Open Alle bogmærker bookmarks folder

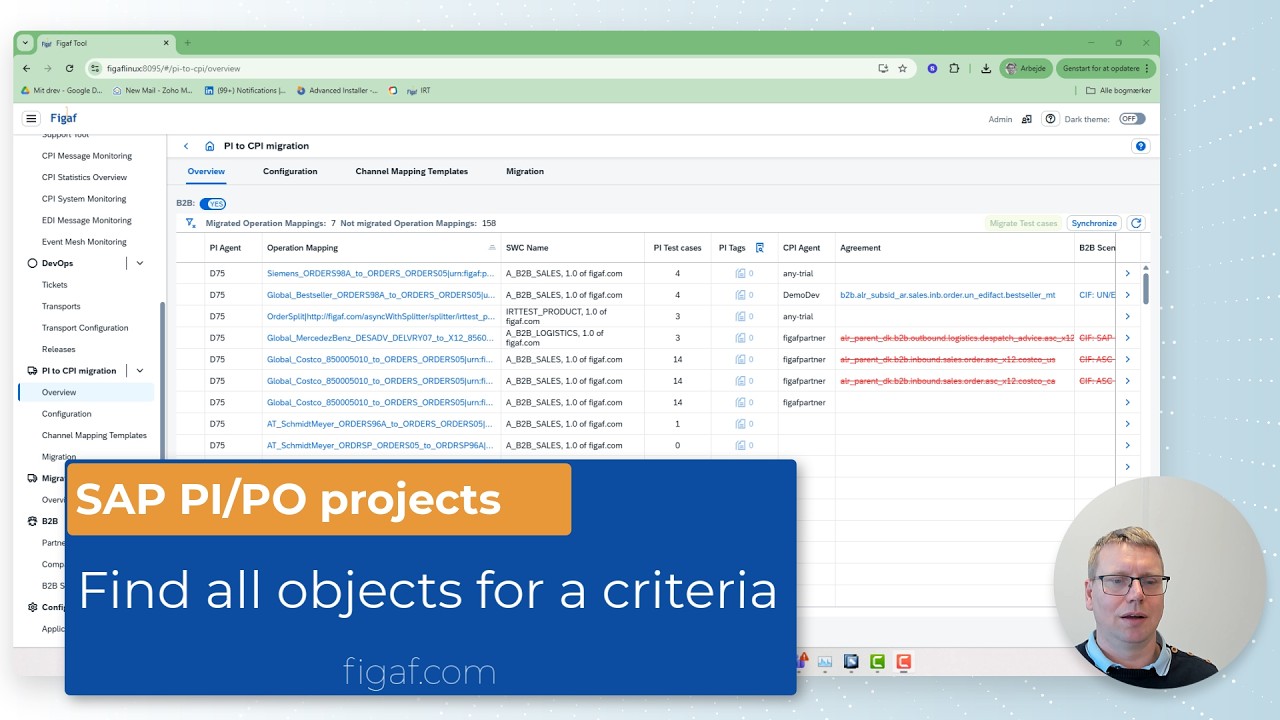tap(1119, 90)
